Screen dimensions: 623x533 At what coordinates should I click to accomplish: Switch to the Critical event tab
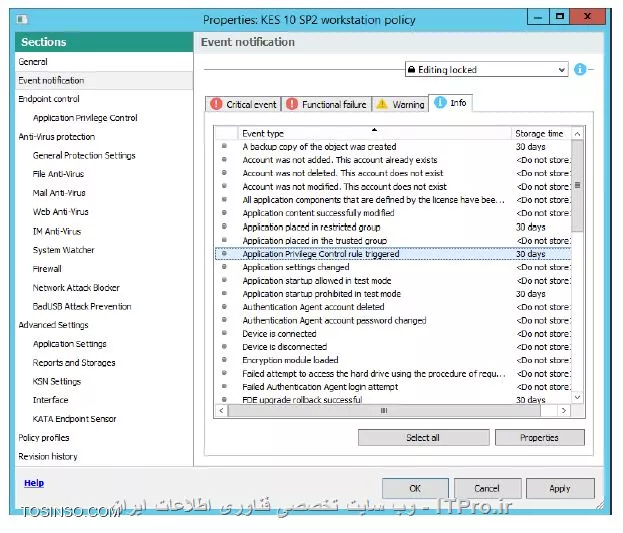pos(243,104)
